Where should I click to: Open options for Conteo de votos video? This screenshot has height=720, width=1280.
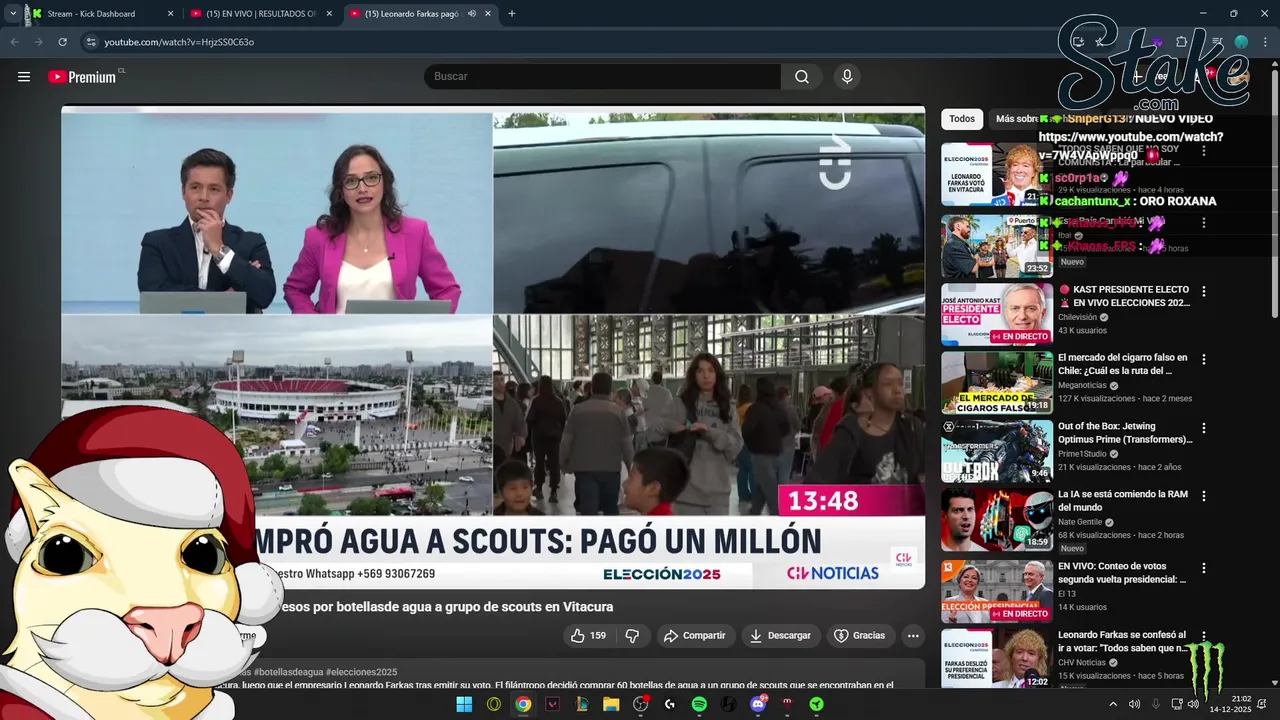coord(1204,568)
